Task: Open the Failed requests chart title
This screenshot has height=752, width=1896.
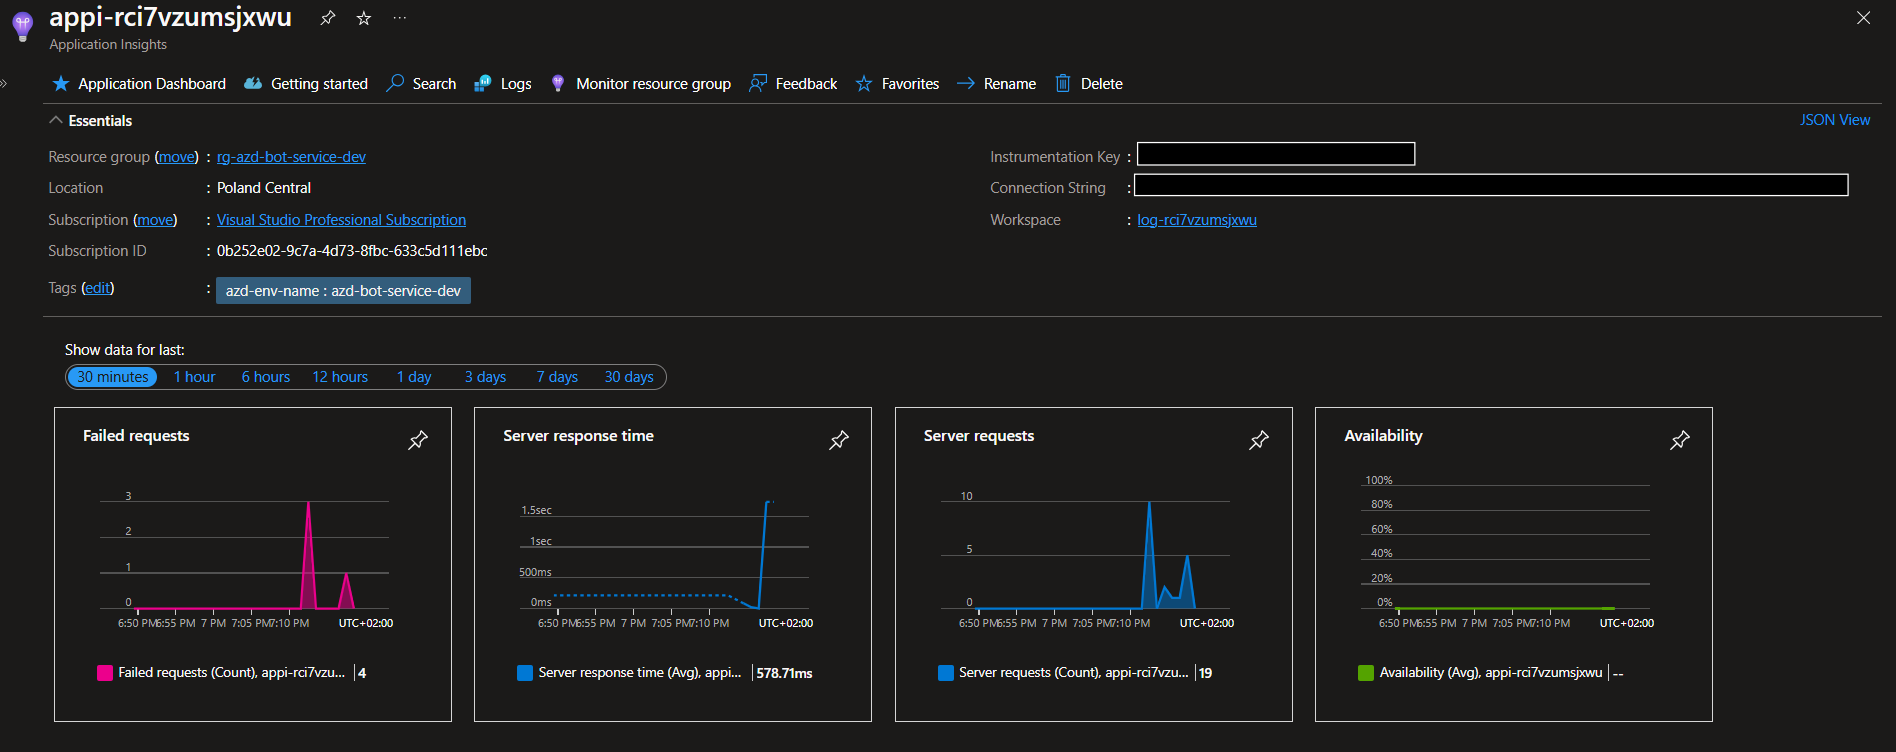Action: click(136, 436)
